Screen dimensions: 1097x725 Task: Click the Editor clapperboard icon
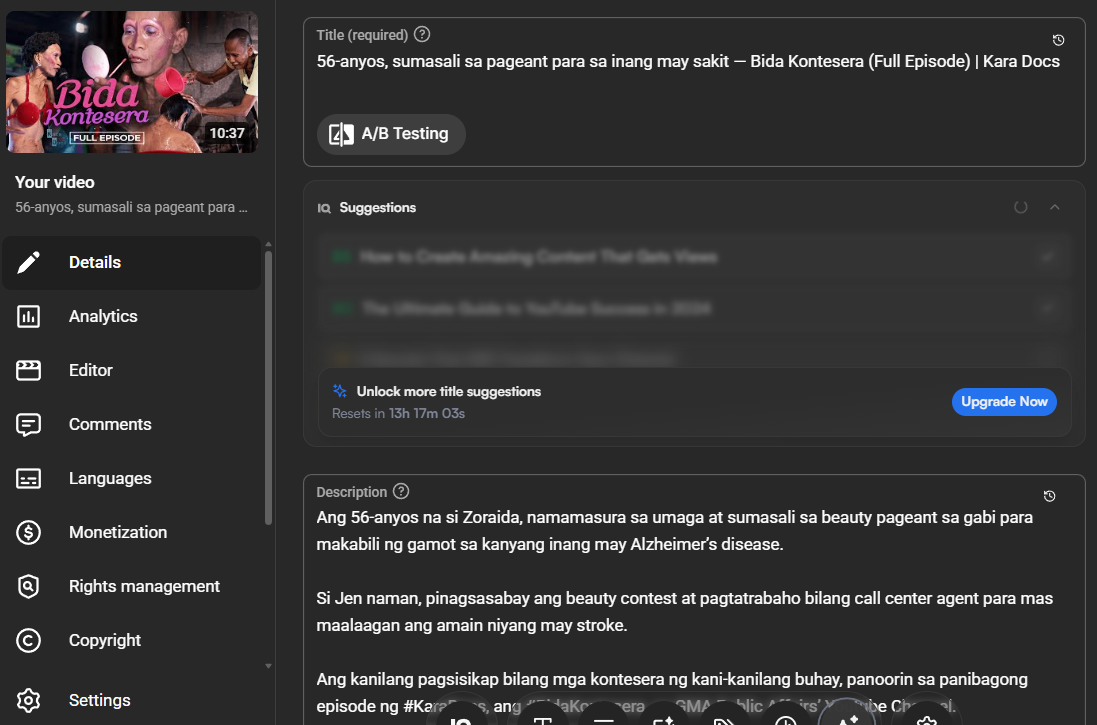[28, 370]
